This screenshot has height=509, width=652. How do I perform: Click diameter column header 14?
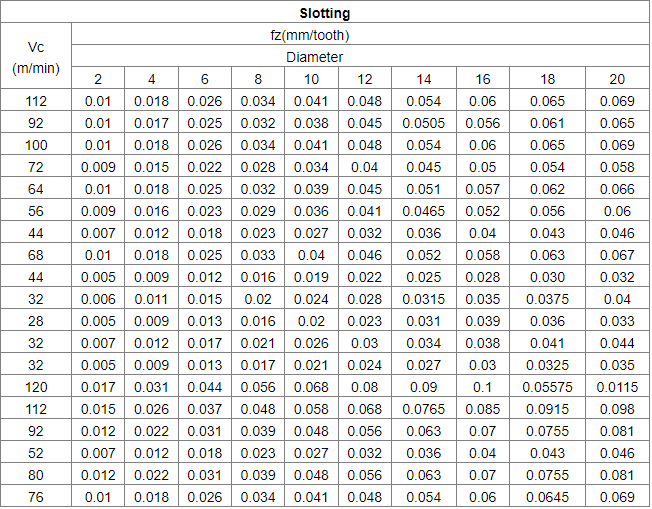coord(424,79)
